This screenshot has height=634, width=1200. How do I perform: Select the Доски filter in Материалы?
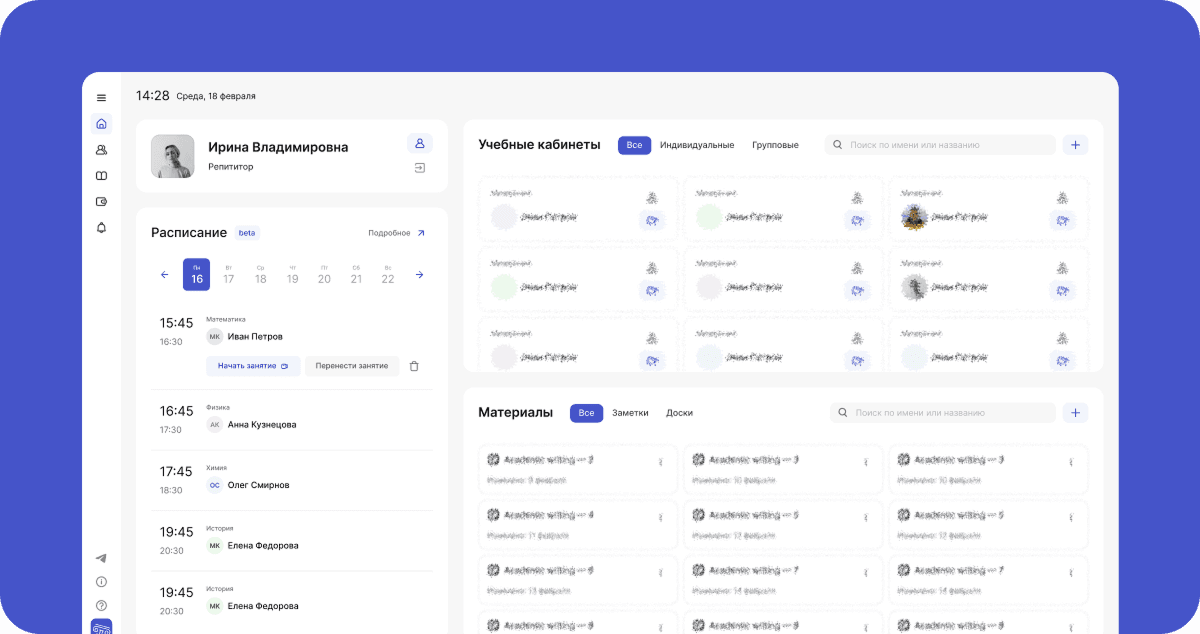click(x=680, y=412)
